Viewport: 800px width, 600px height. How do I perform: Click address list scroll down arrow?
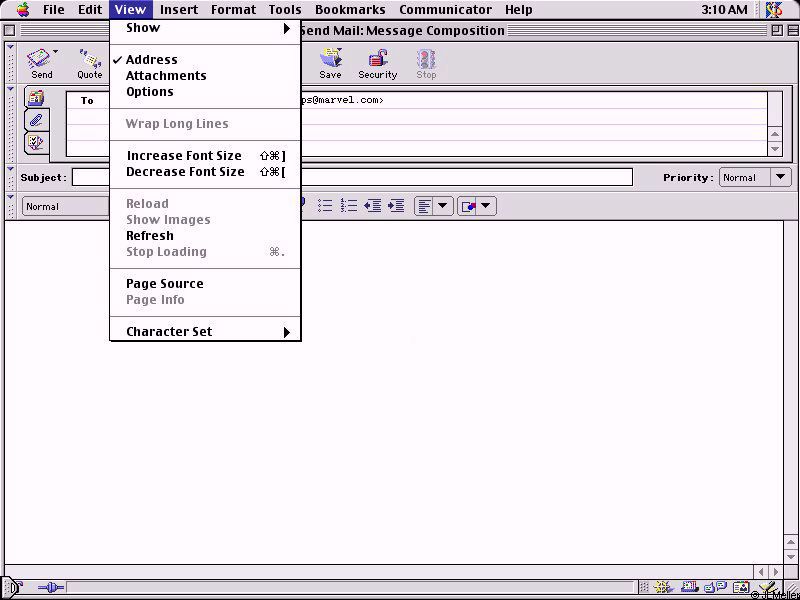pyautogui.click(x=775, y=149)
